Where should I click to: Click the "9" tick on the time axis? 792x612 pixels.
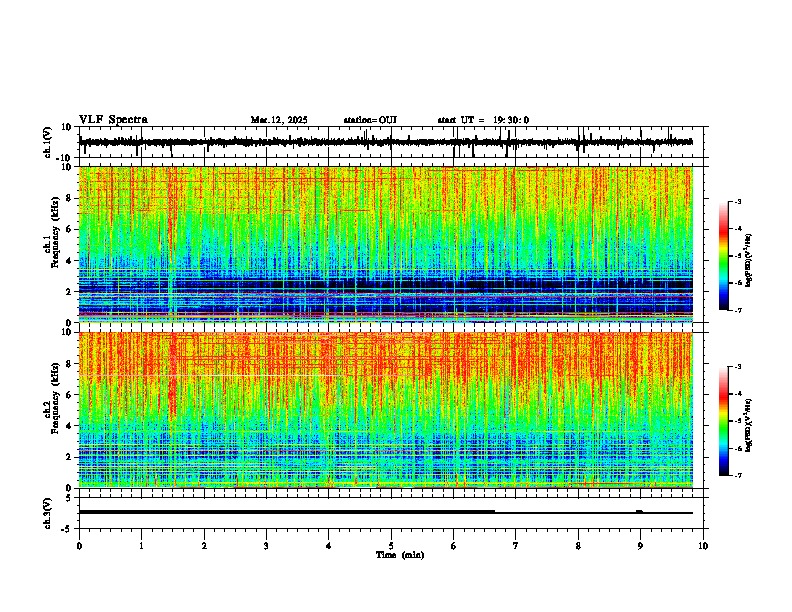click(640, 545)
